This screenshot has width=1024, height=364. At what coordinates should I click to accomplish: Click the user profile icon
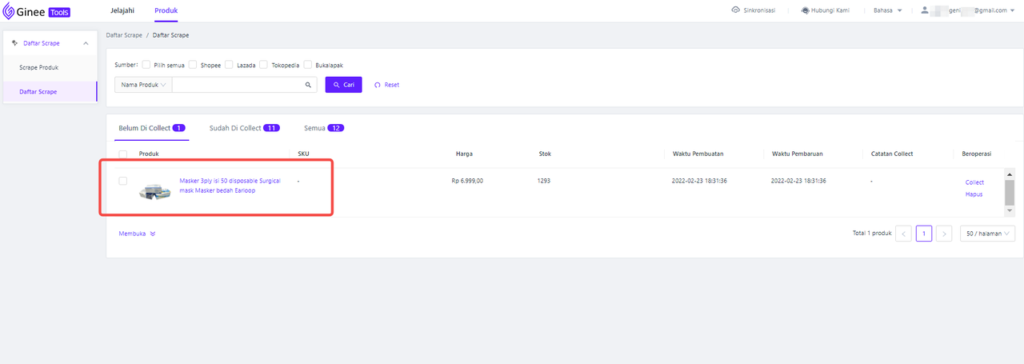point(925,10)
